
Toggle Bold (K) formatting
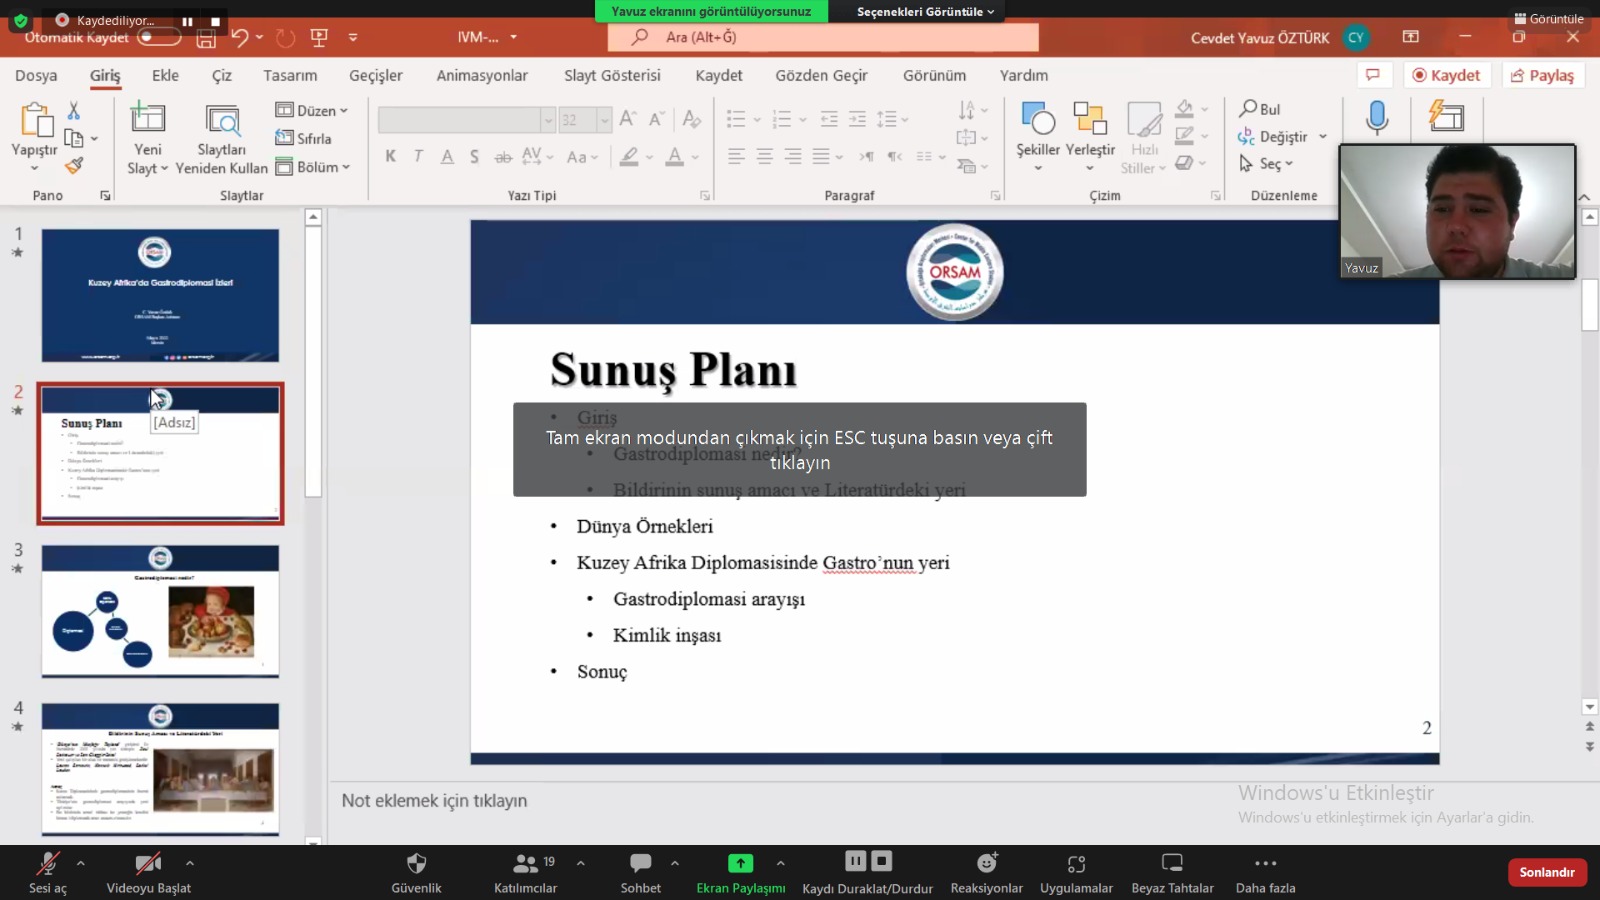391,156
